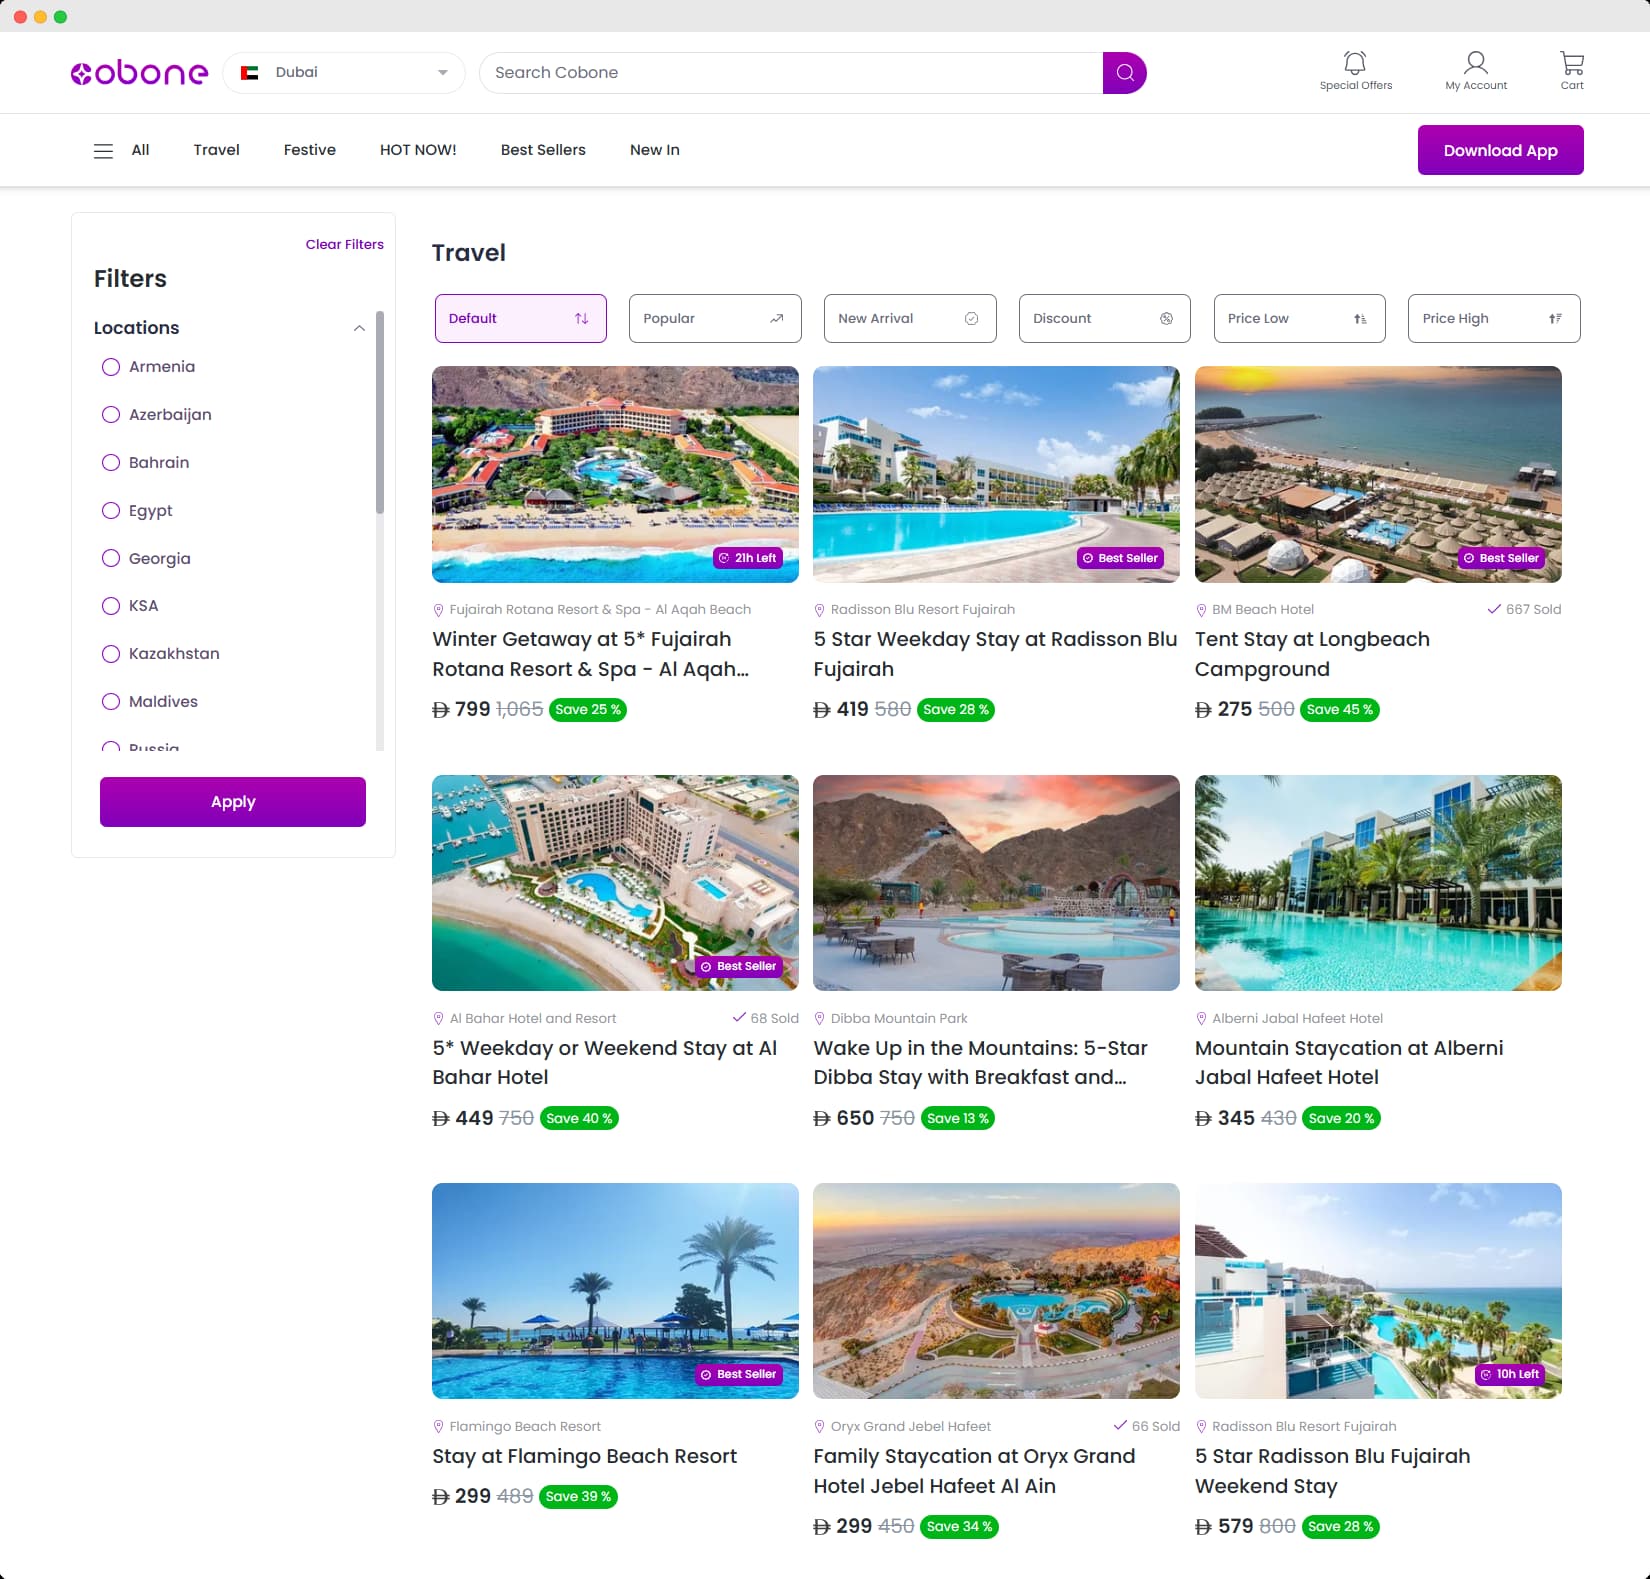Image resolution: width=1650 pixels, height=1579 pixels.
Task: Switch to the Best Sellers tab
Action: [x=543, y=150]
